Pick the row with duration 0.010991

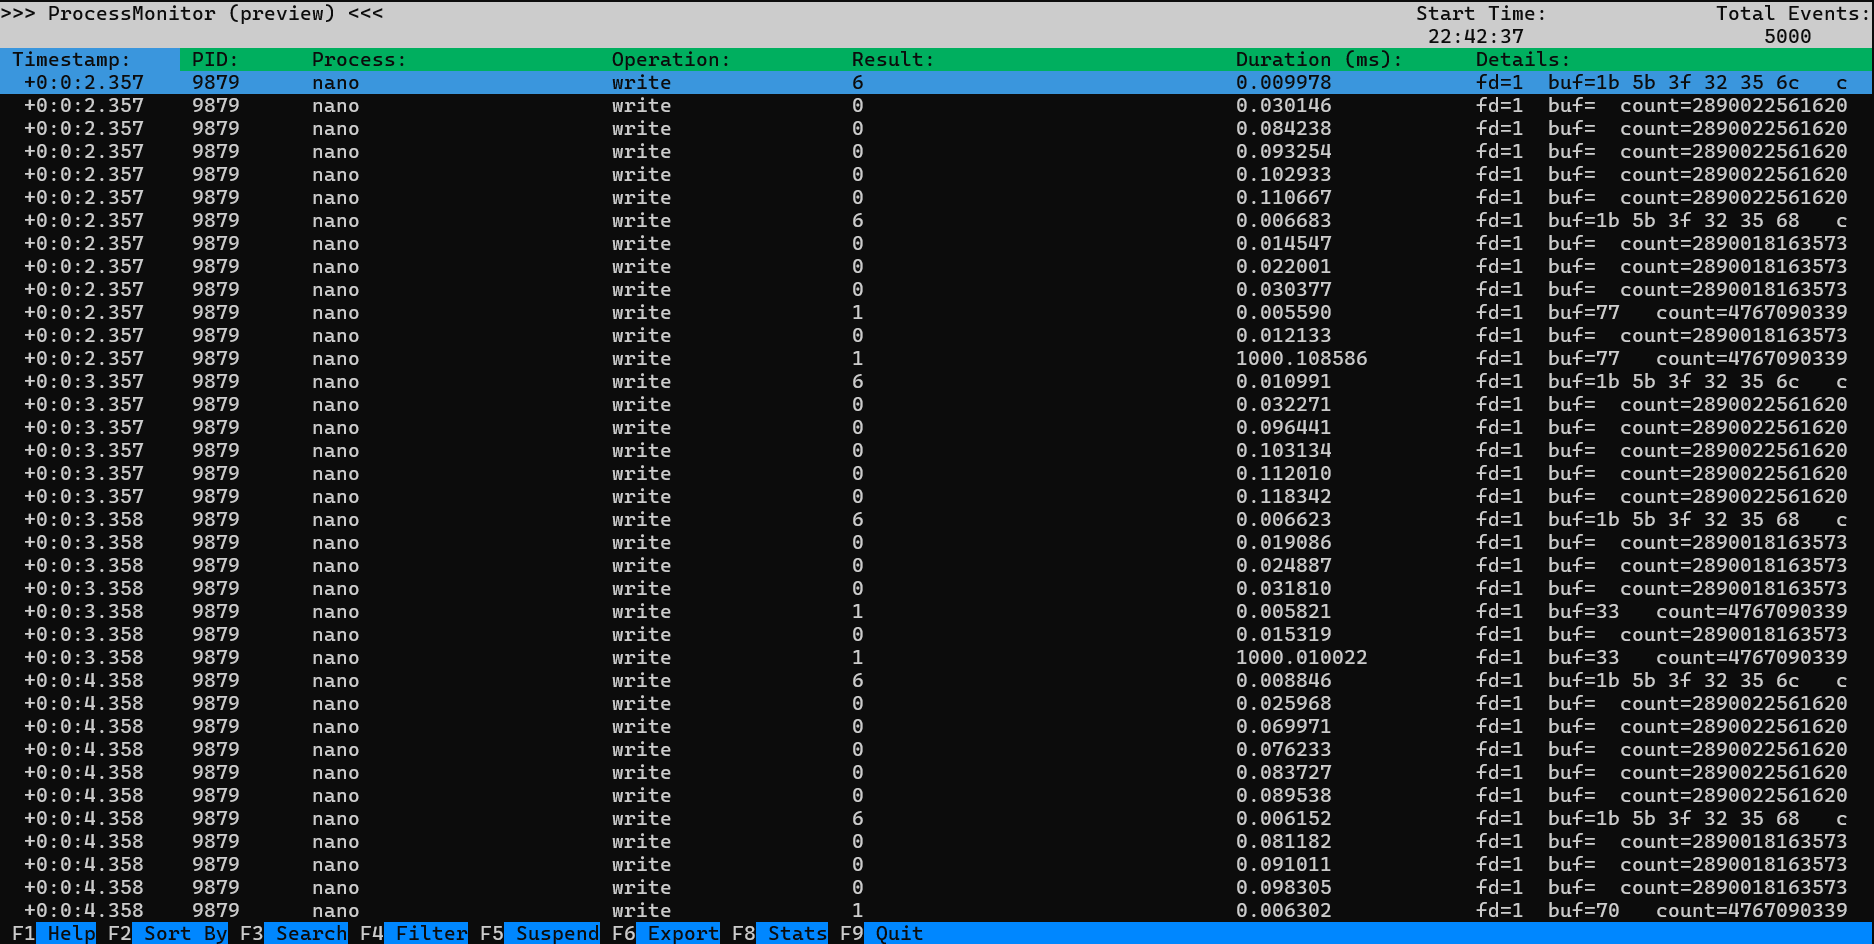[x=937, y=382]
